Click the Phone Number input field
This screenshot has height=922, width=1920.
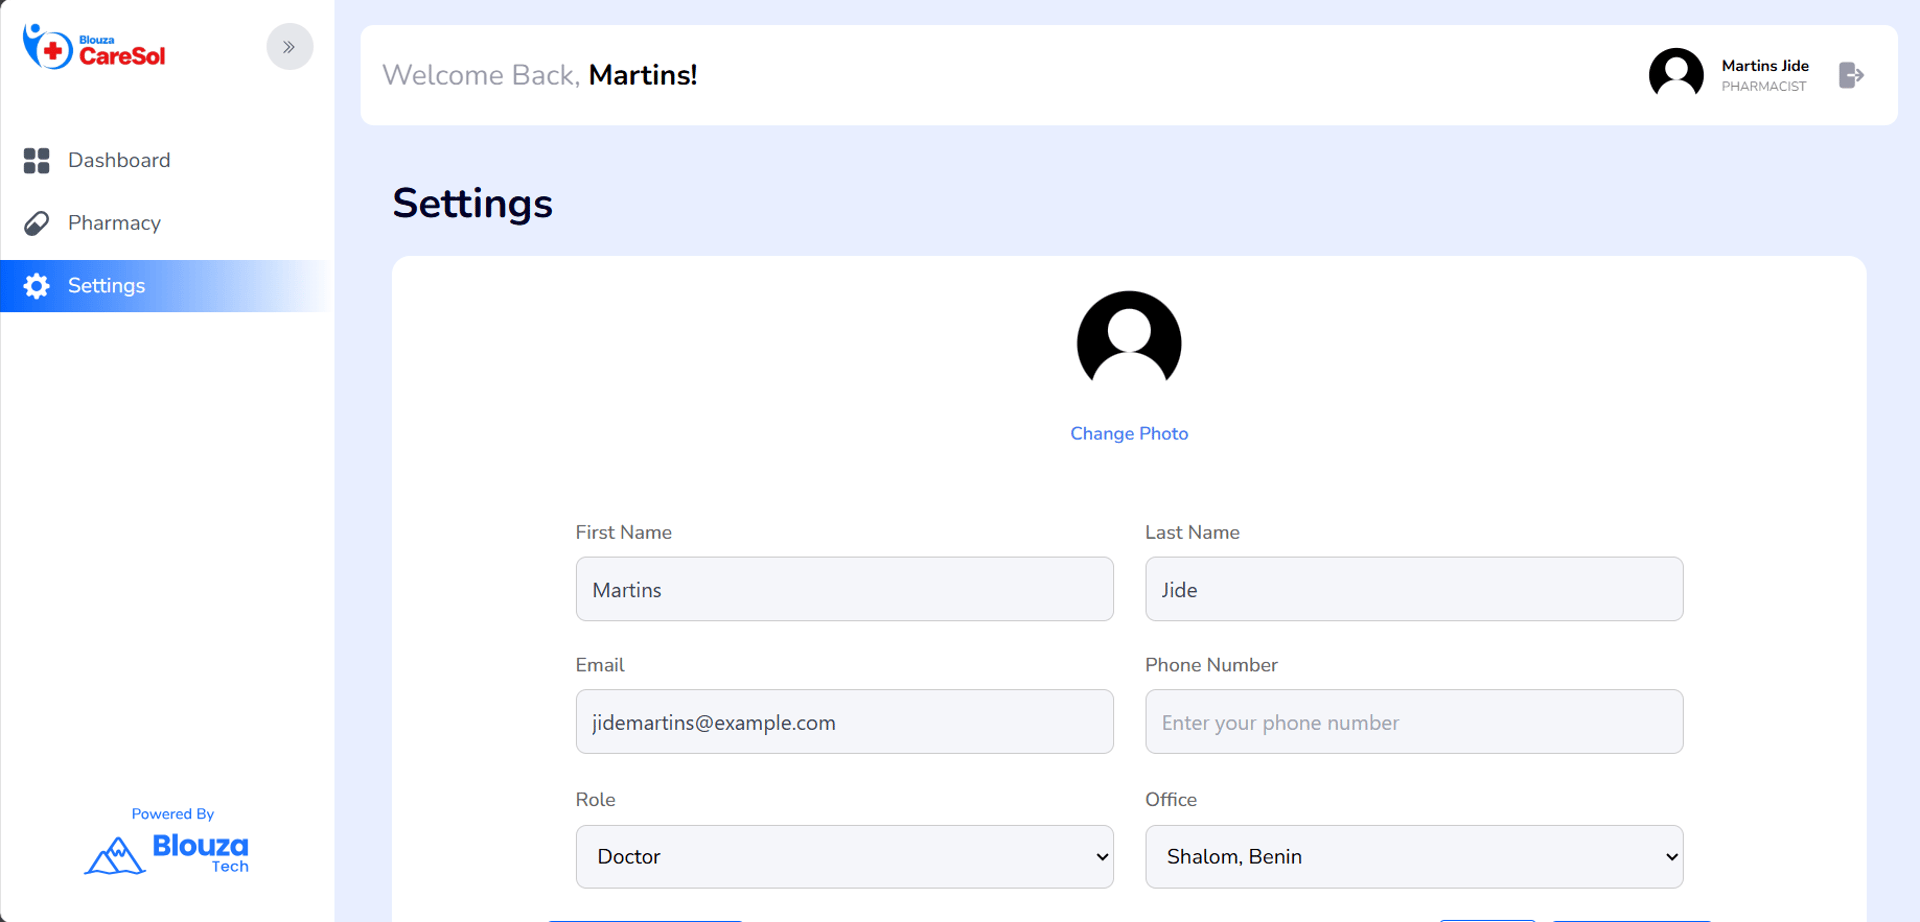pos(1413,721)
